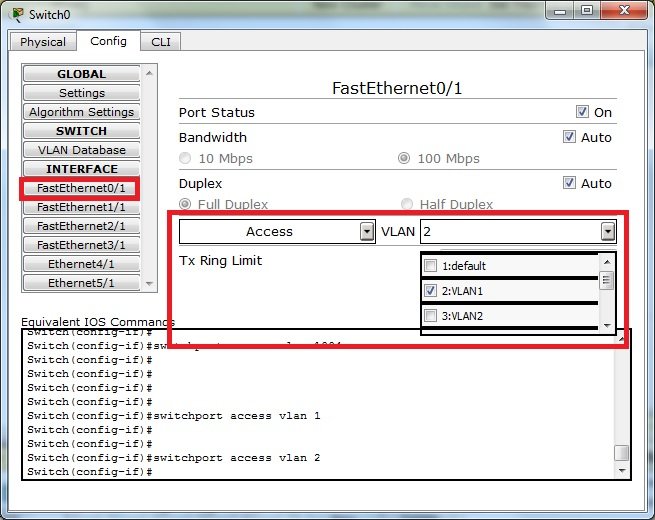Screen dimensions: 655x520
Task: Click the VLAN list scroll-up arrow
Action: [x=607, y=262]
